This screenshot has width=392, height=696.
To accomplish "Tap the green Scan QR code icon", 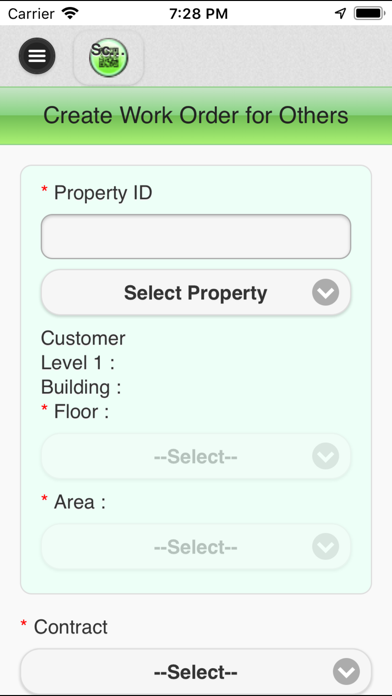I will tap(108, 58).
